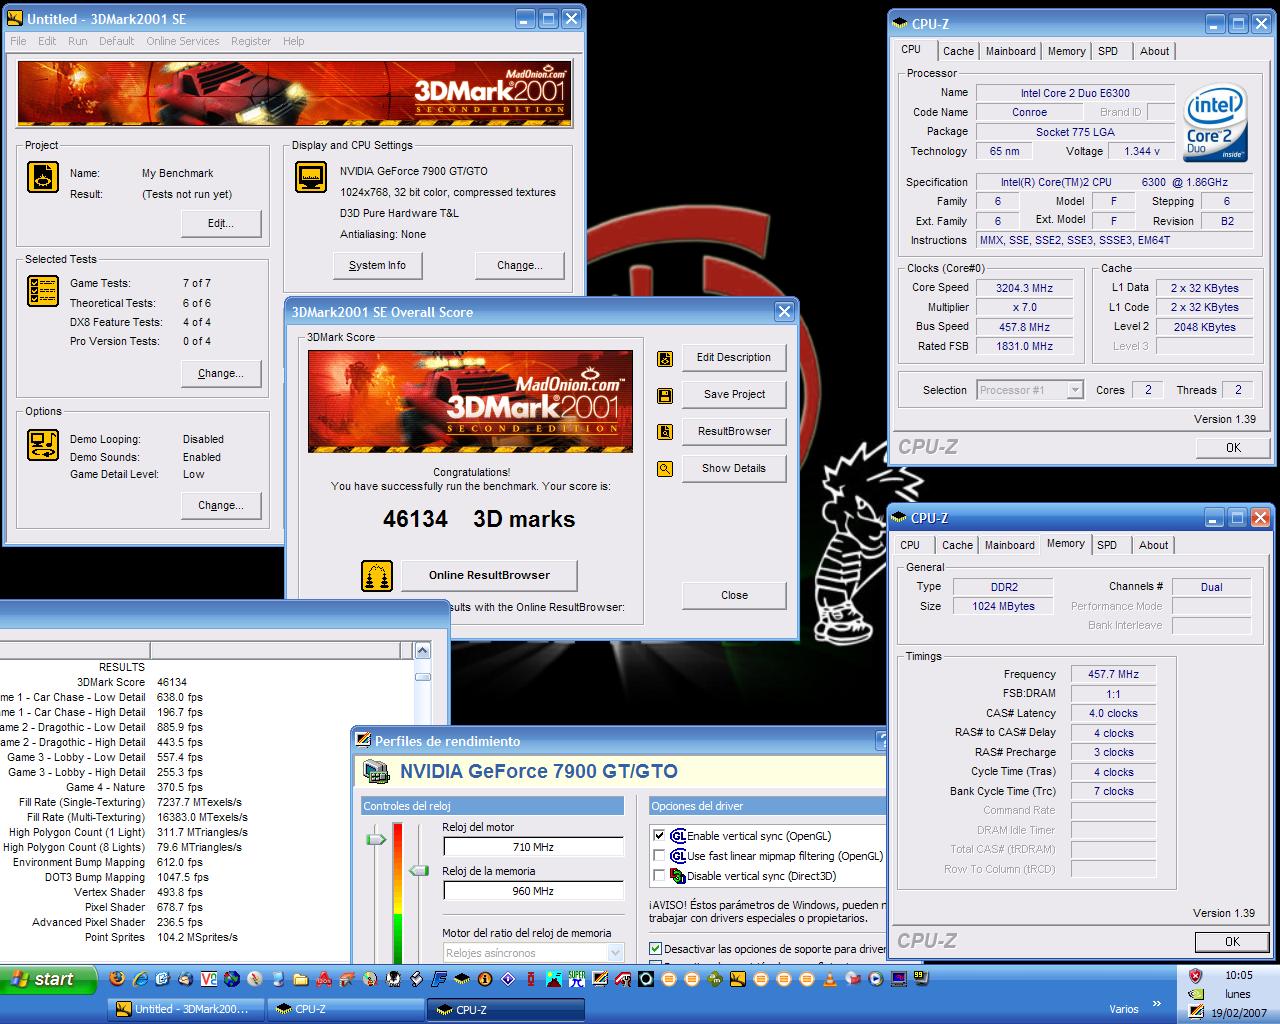This screenshot has height=1024, width=1280.
Task: Click Change... in Options section
Action: pyautogui.click(x=221, y=505)
